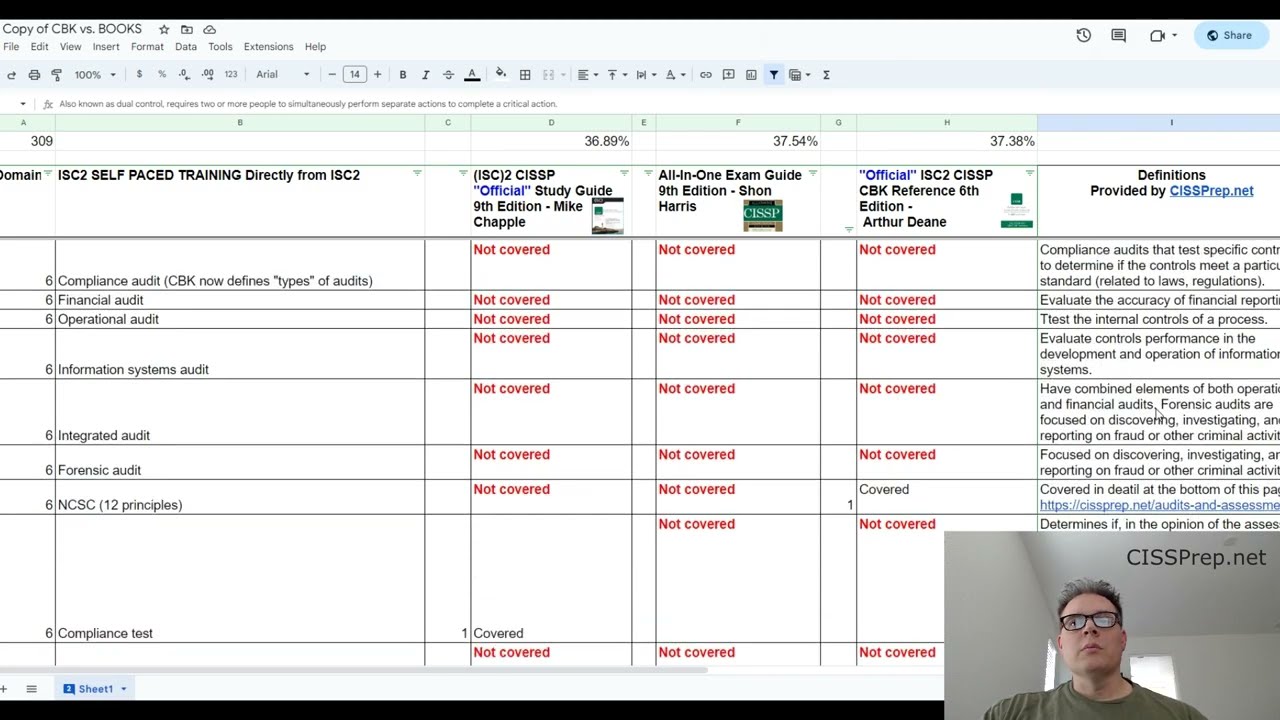Click the Move to folder icon

[186, 30]
